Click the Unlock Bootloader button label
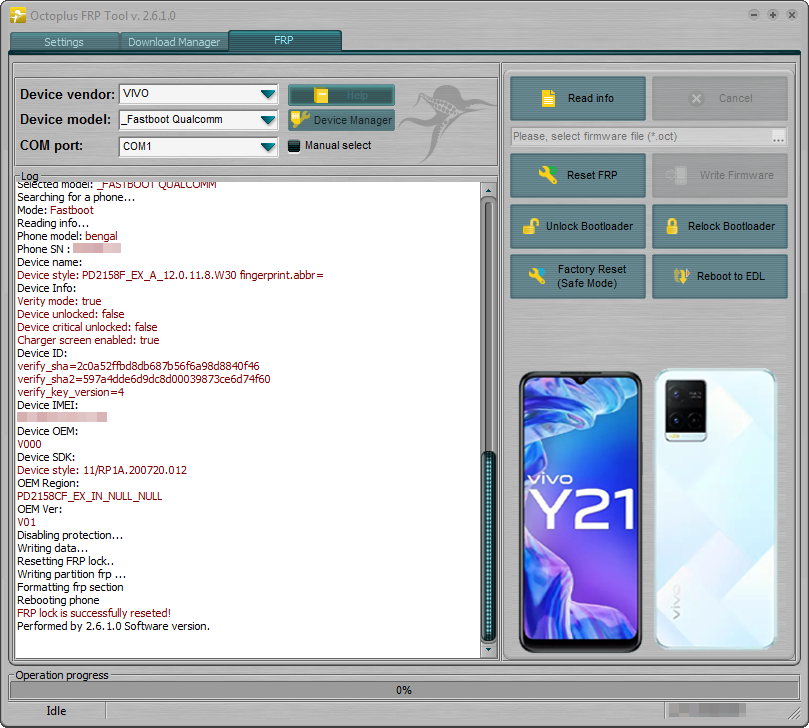This screenshot has height=728, width=809. (589, 226)
